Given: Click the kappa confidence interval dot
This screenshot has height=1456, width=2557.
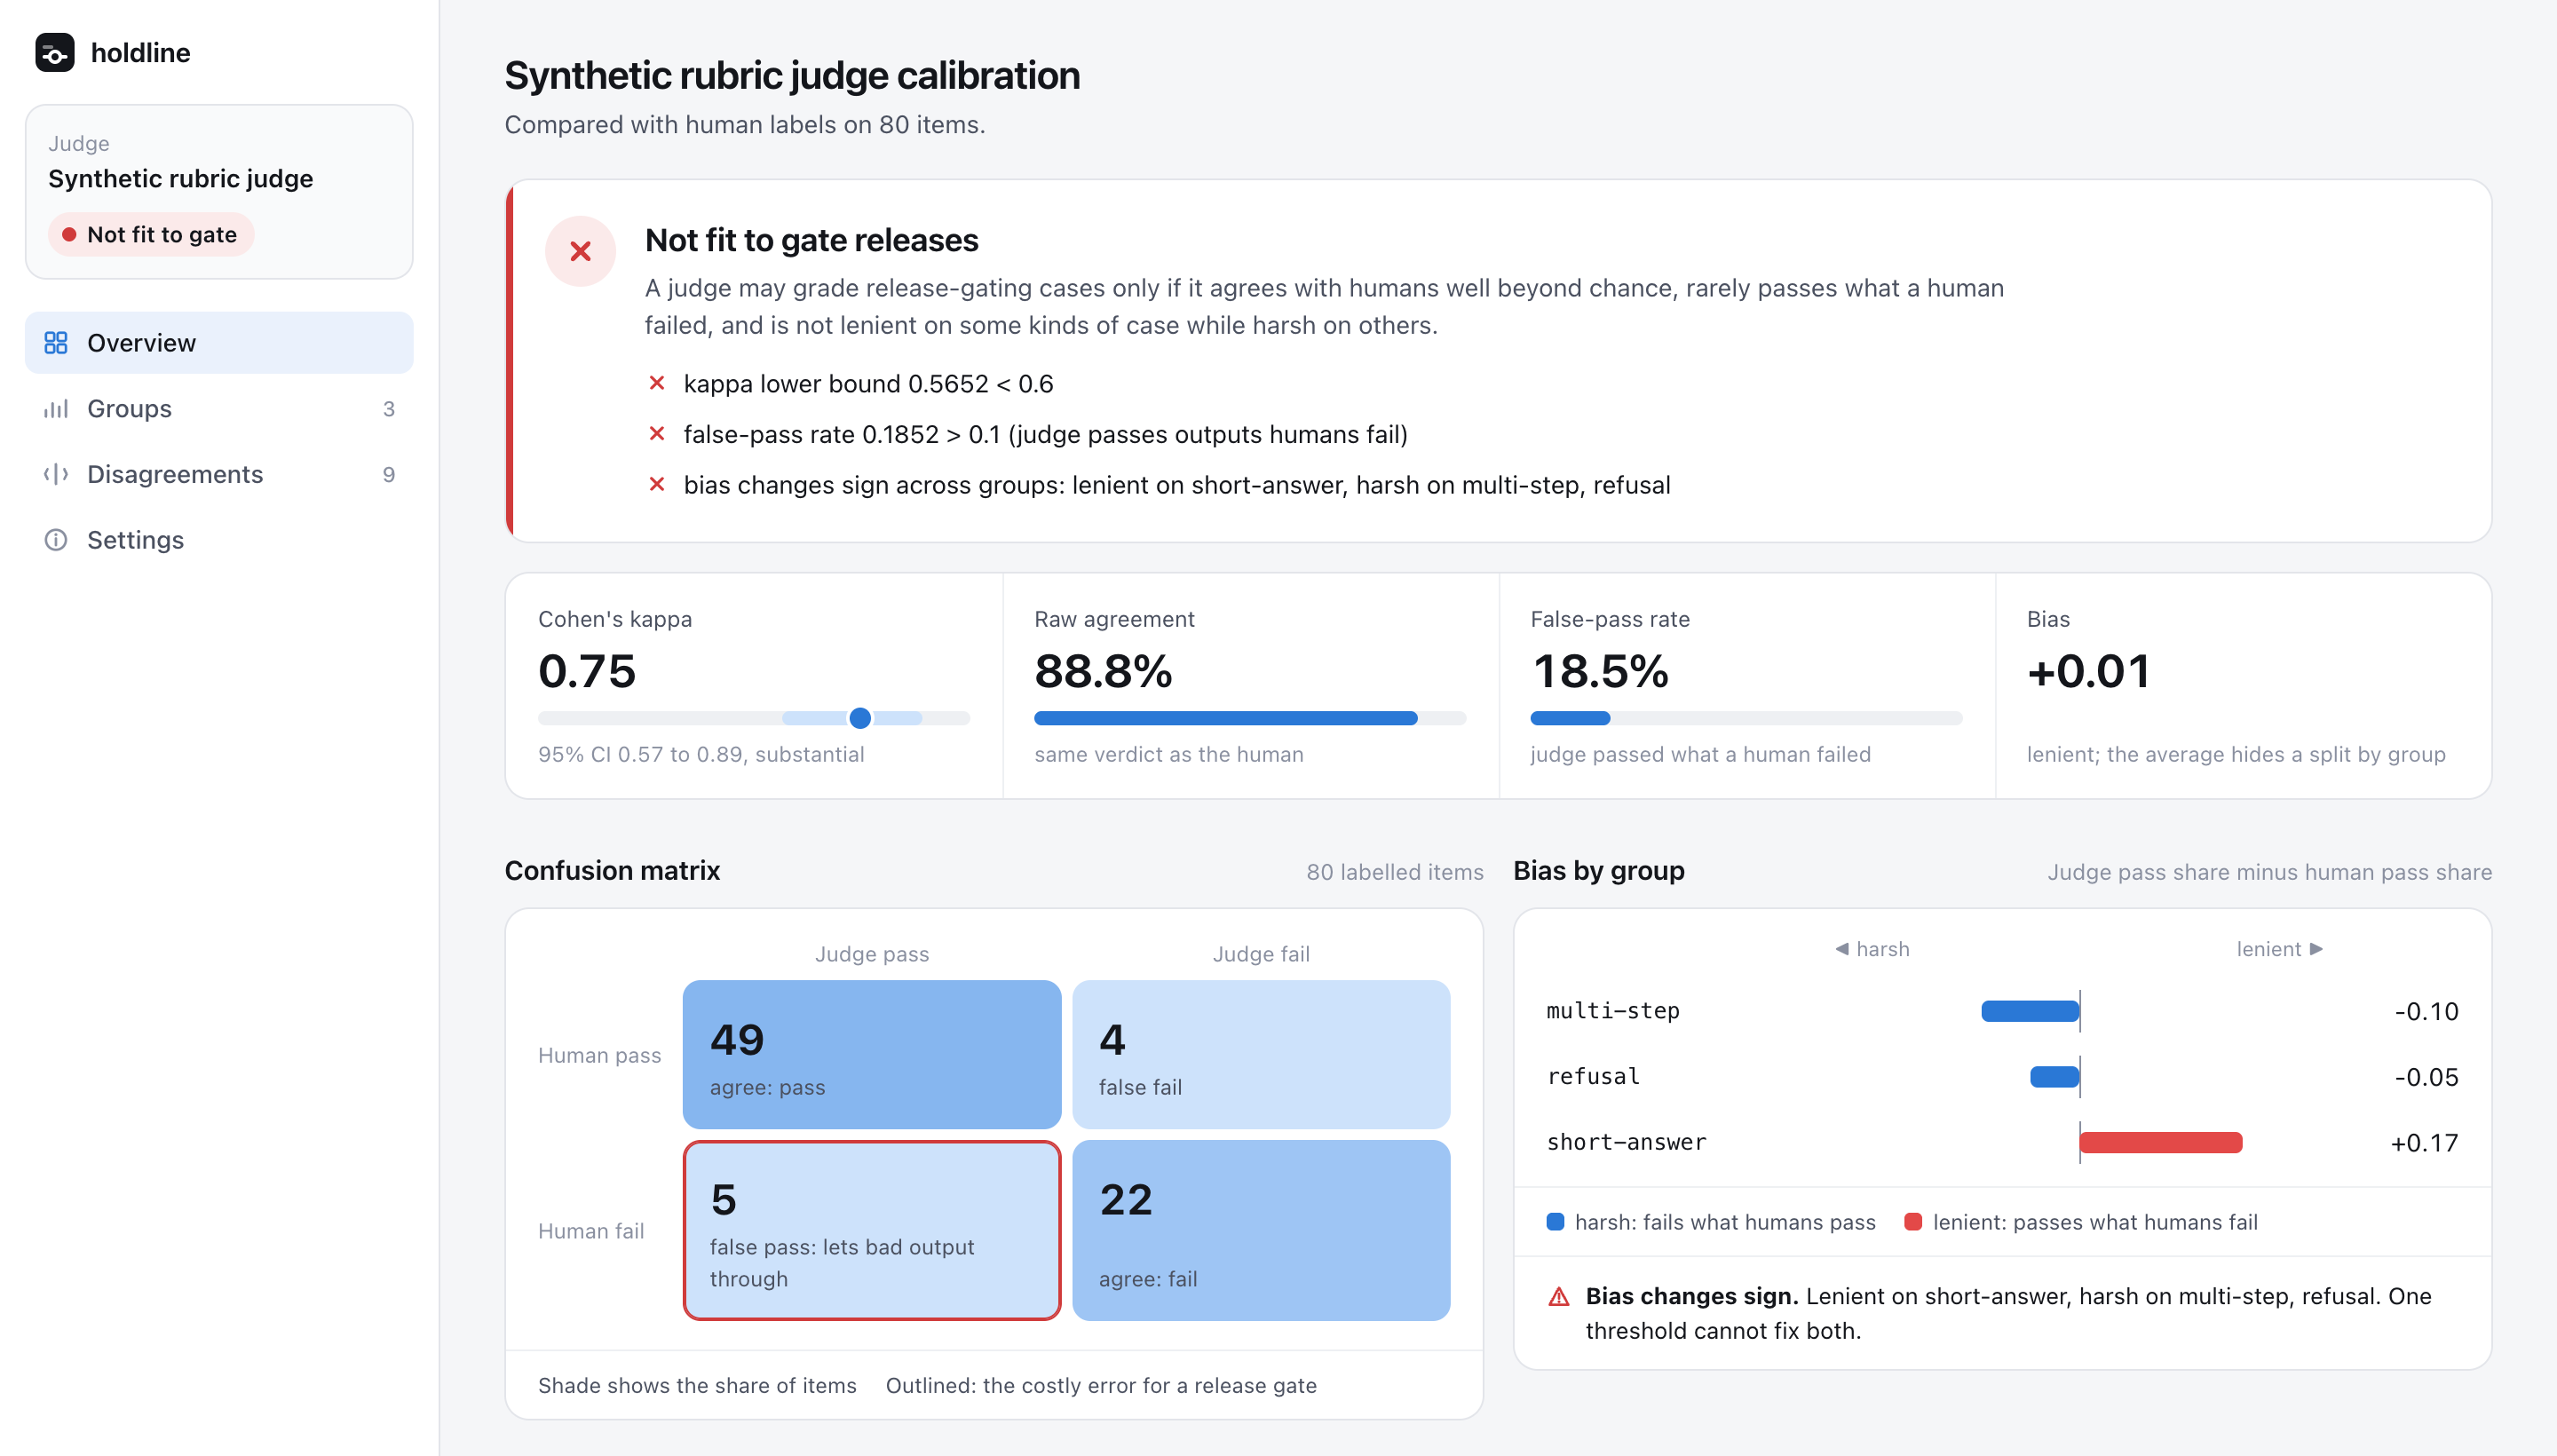Looking at the screenshot, I should tap(859, 718).
